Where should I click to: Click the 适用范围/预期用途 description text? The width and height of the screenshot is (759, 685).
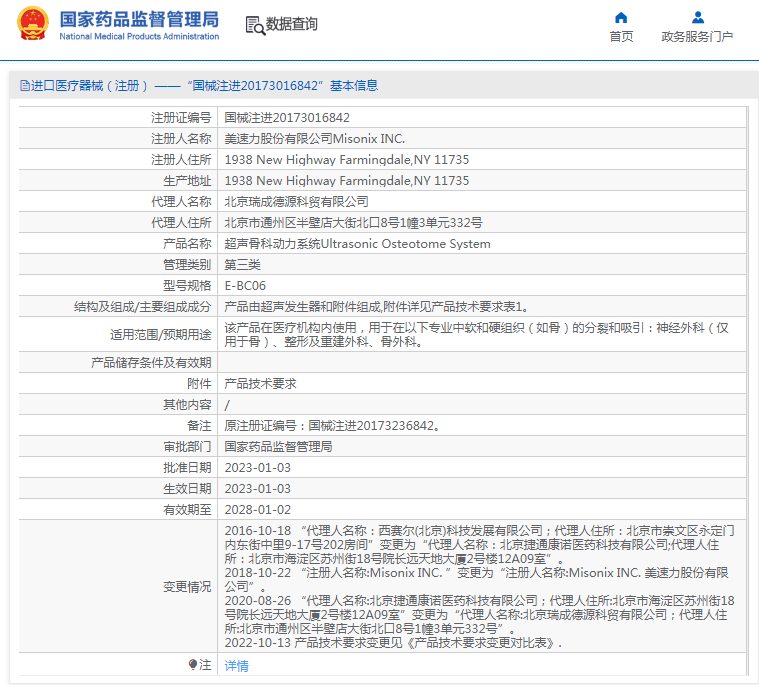476,335
